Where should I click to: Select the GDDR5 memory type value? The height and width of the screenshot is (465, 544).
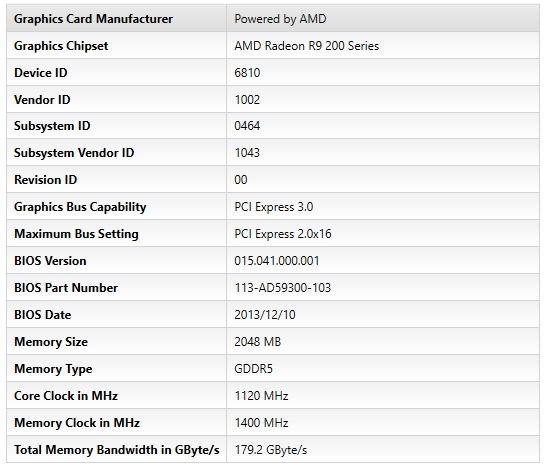pyautogui.click(x=254, y=369)
